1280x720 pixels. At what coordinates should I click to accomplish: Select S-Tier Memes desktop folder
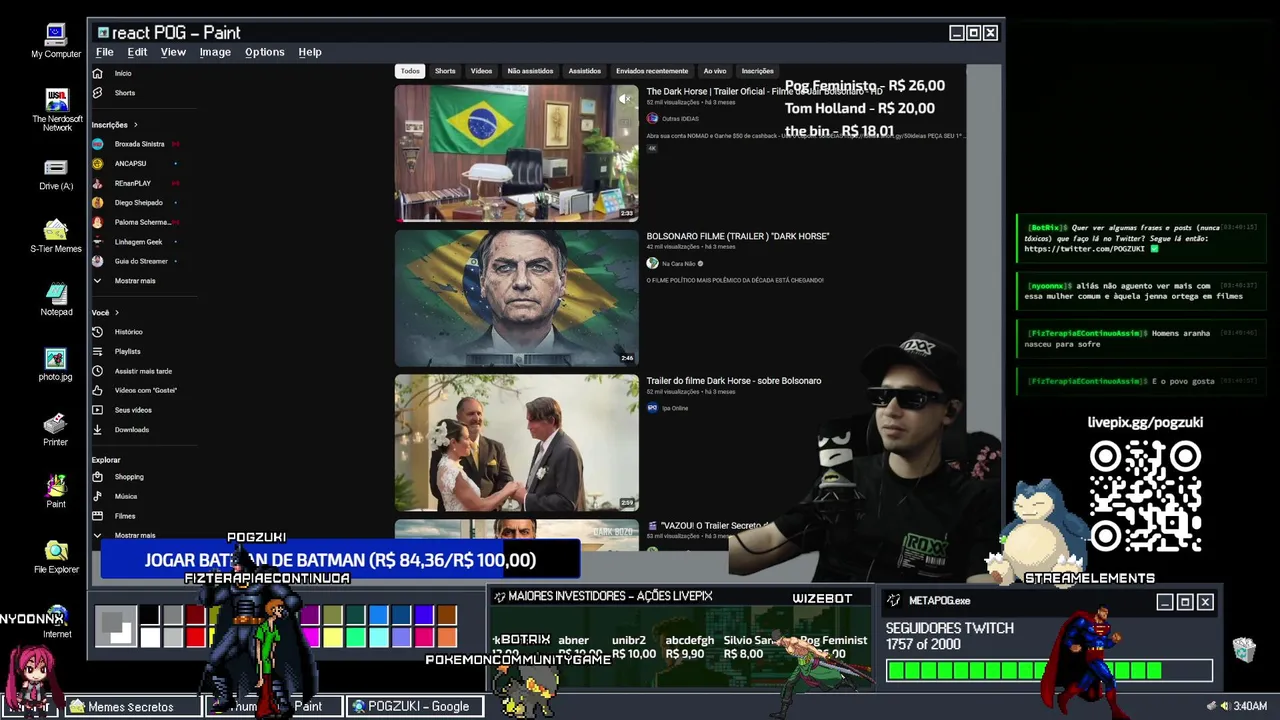[56, 237]
